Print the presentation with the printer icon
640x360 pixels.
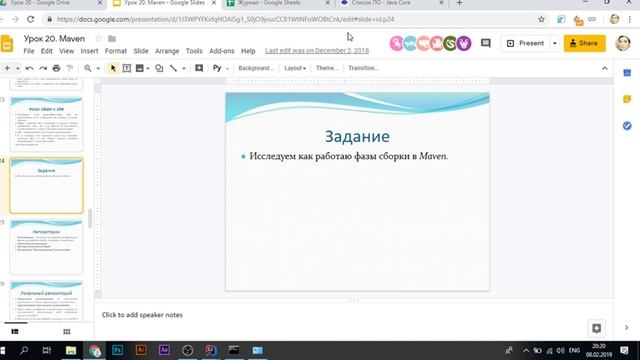pos(56,68)
